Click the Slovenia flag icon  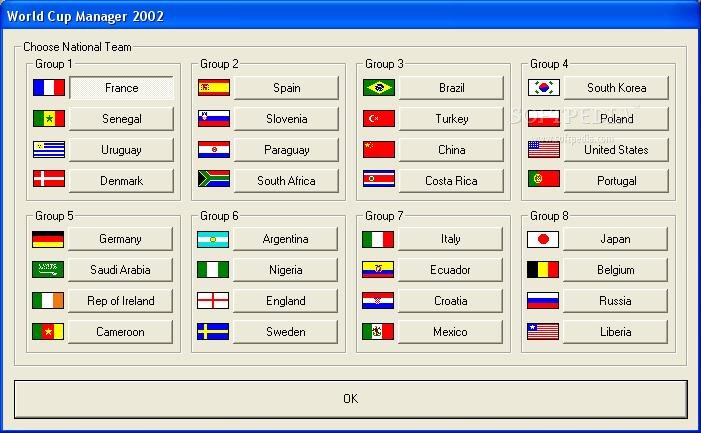(x=214, y=118)
